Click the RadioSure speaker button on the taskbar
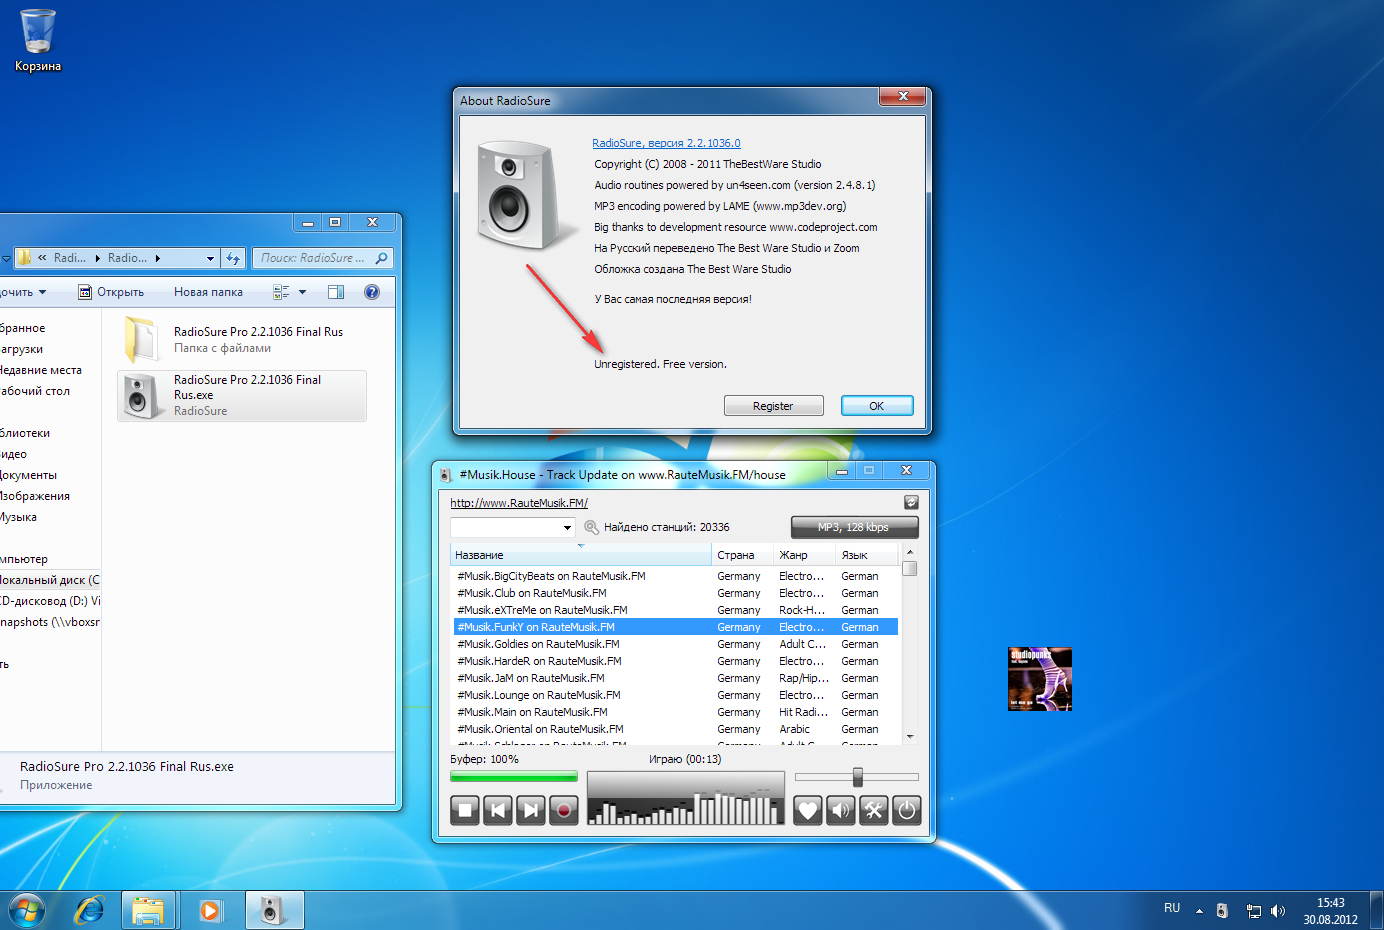Screen dimensions: 1384x930 pyautogui.click(x=273, y=911)
